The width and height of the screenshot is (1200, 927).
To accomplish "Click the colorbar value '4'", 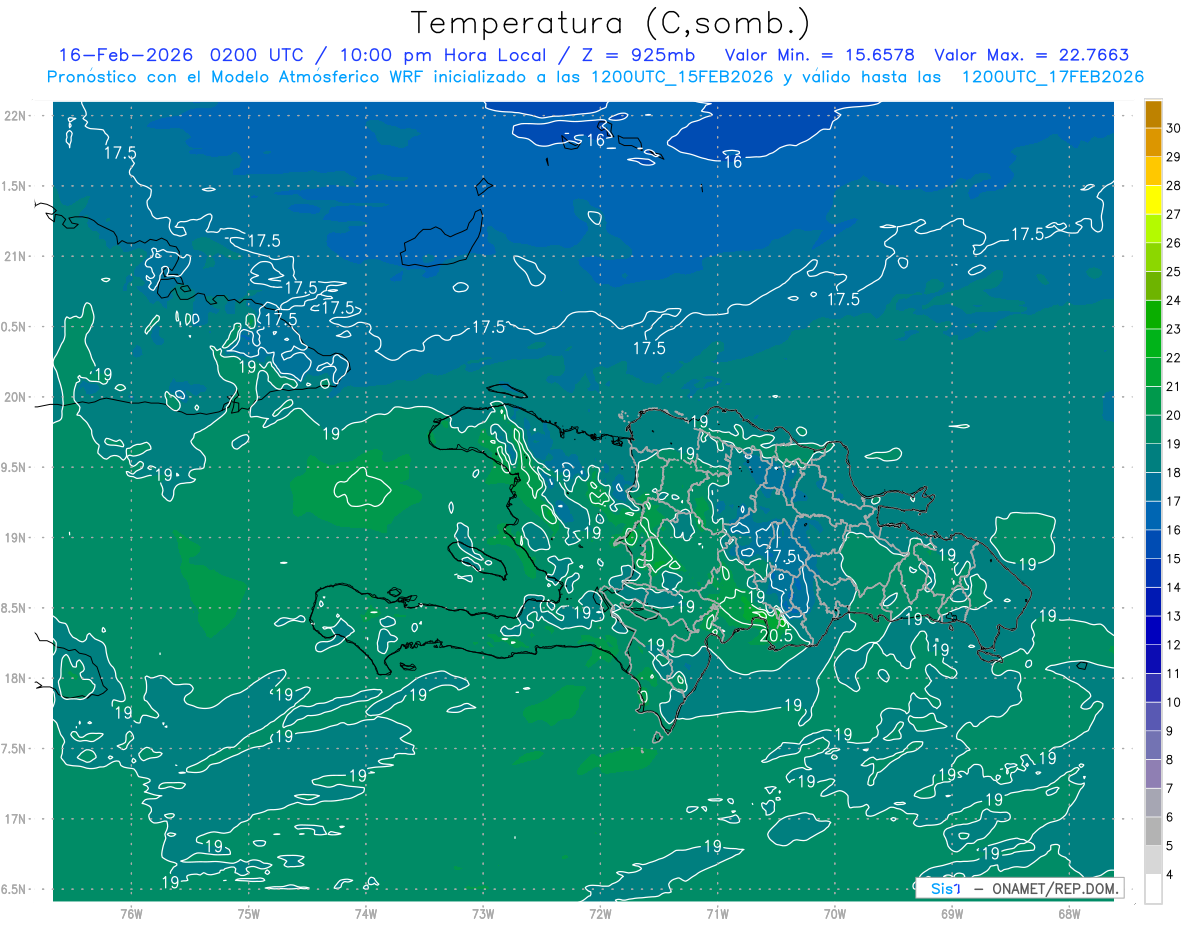I will [1170, 874].
